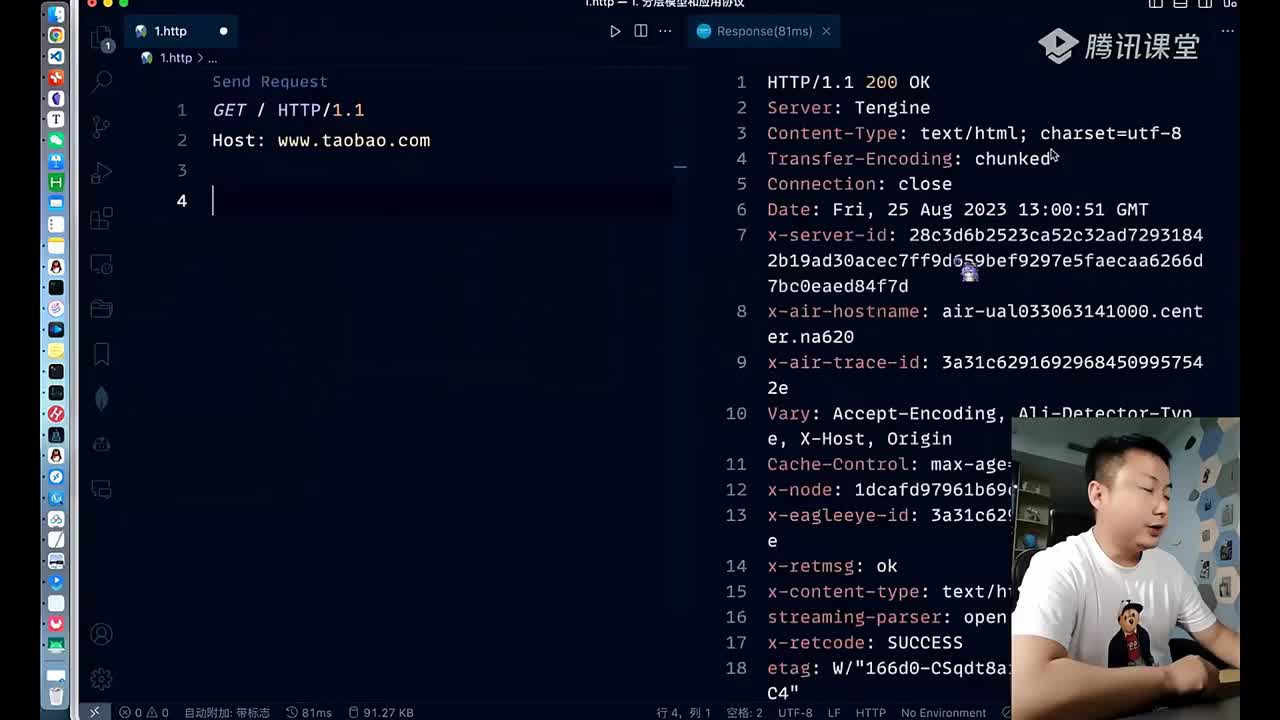Open the MongoDB leaf icon view
1280x720 pixels.
coord(101,399)
